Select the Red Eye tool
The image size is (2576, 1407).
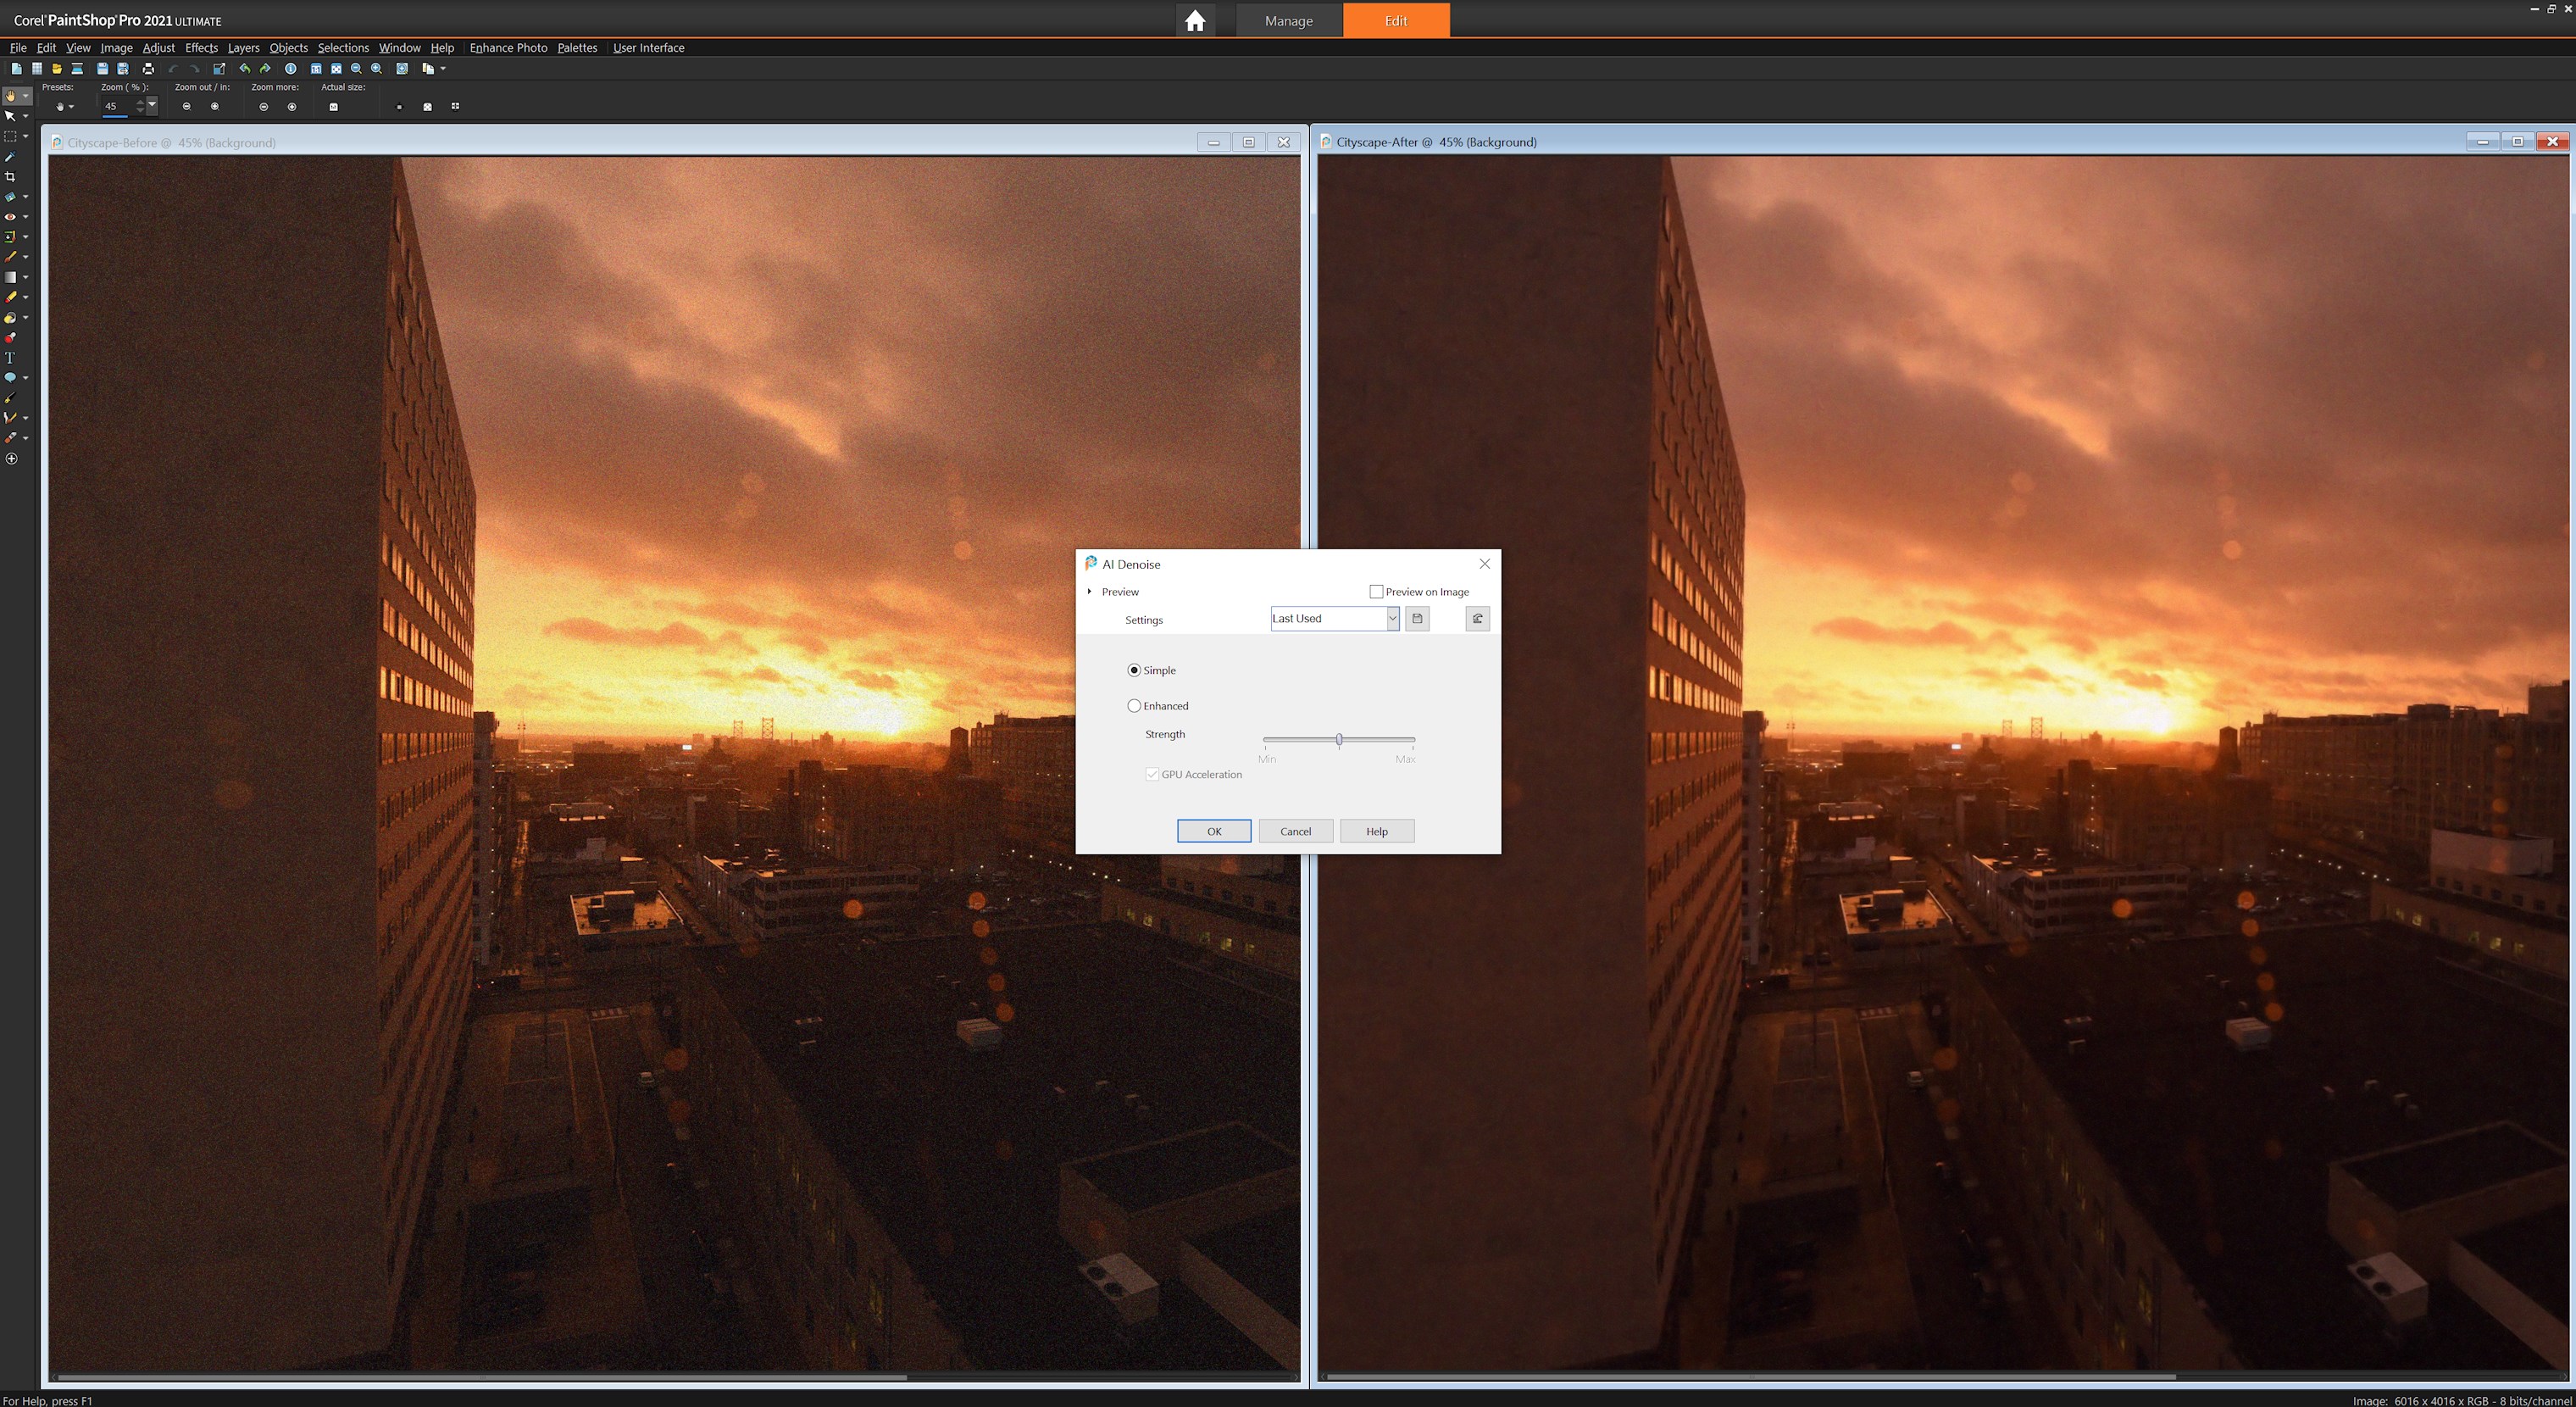[x=10, y=216]
